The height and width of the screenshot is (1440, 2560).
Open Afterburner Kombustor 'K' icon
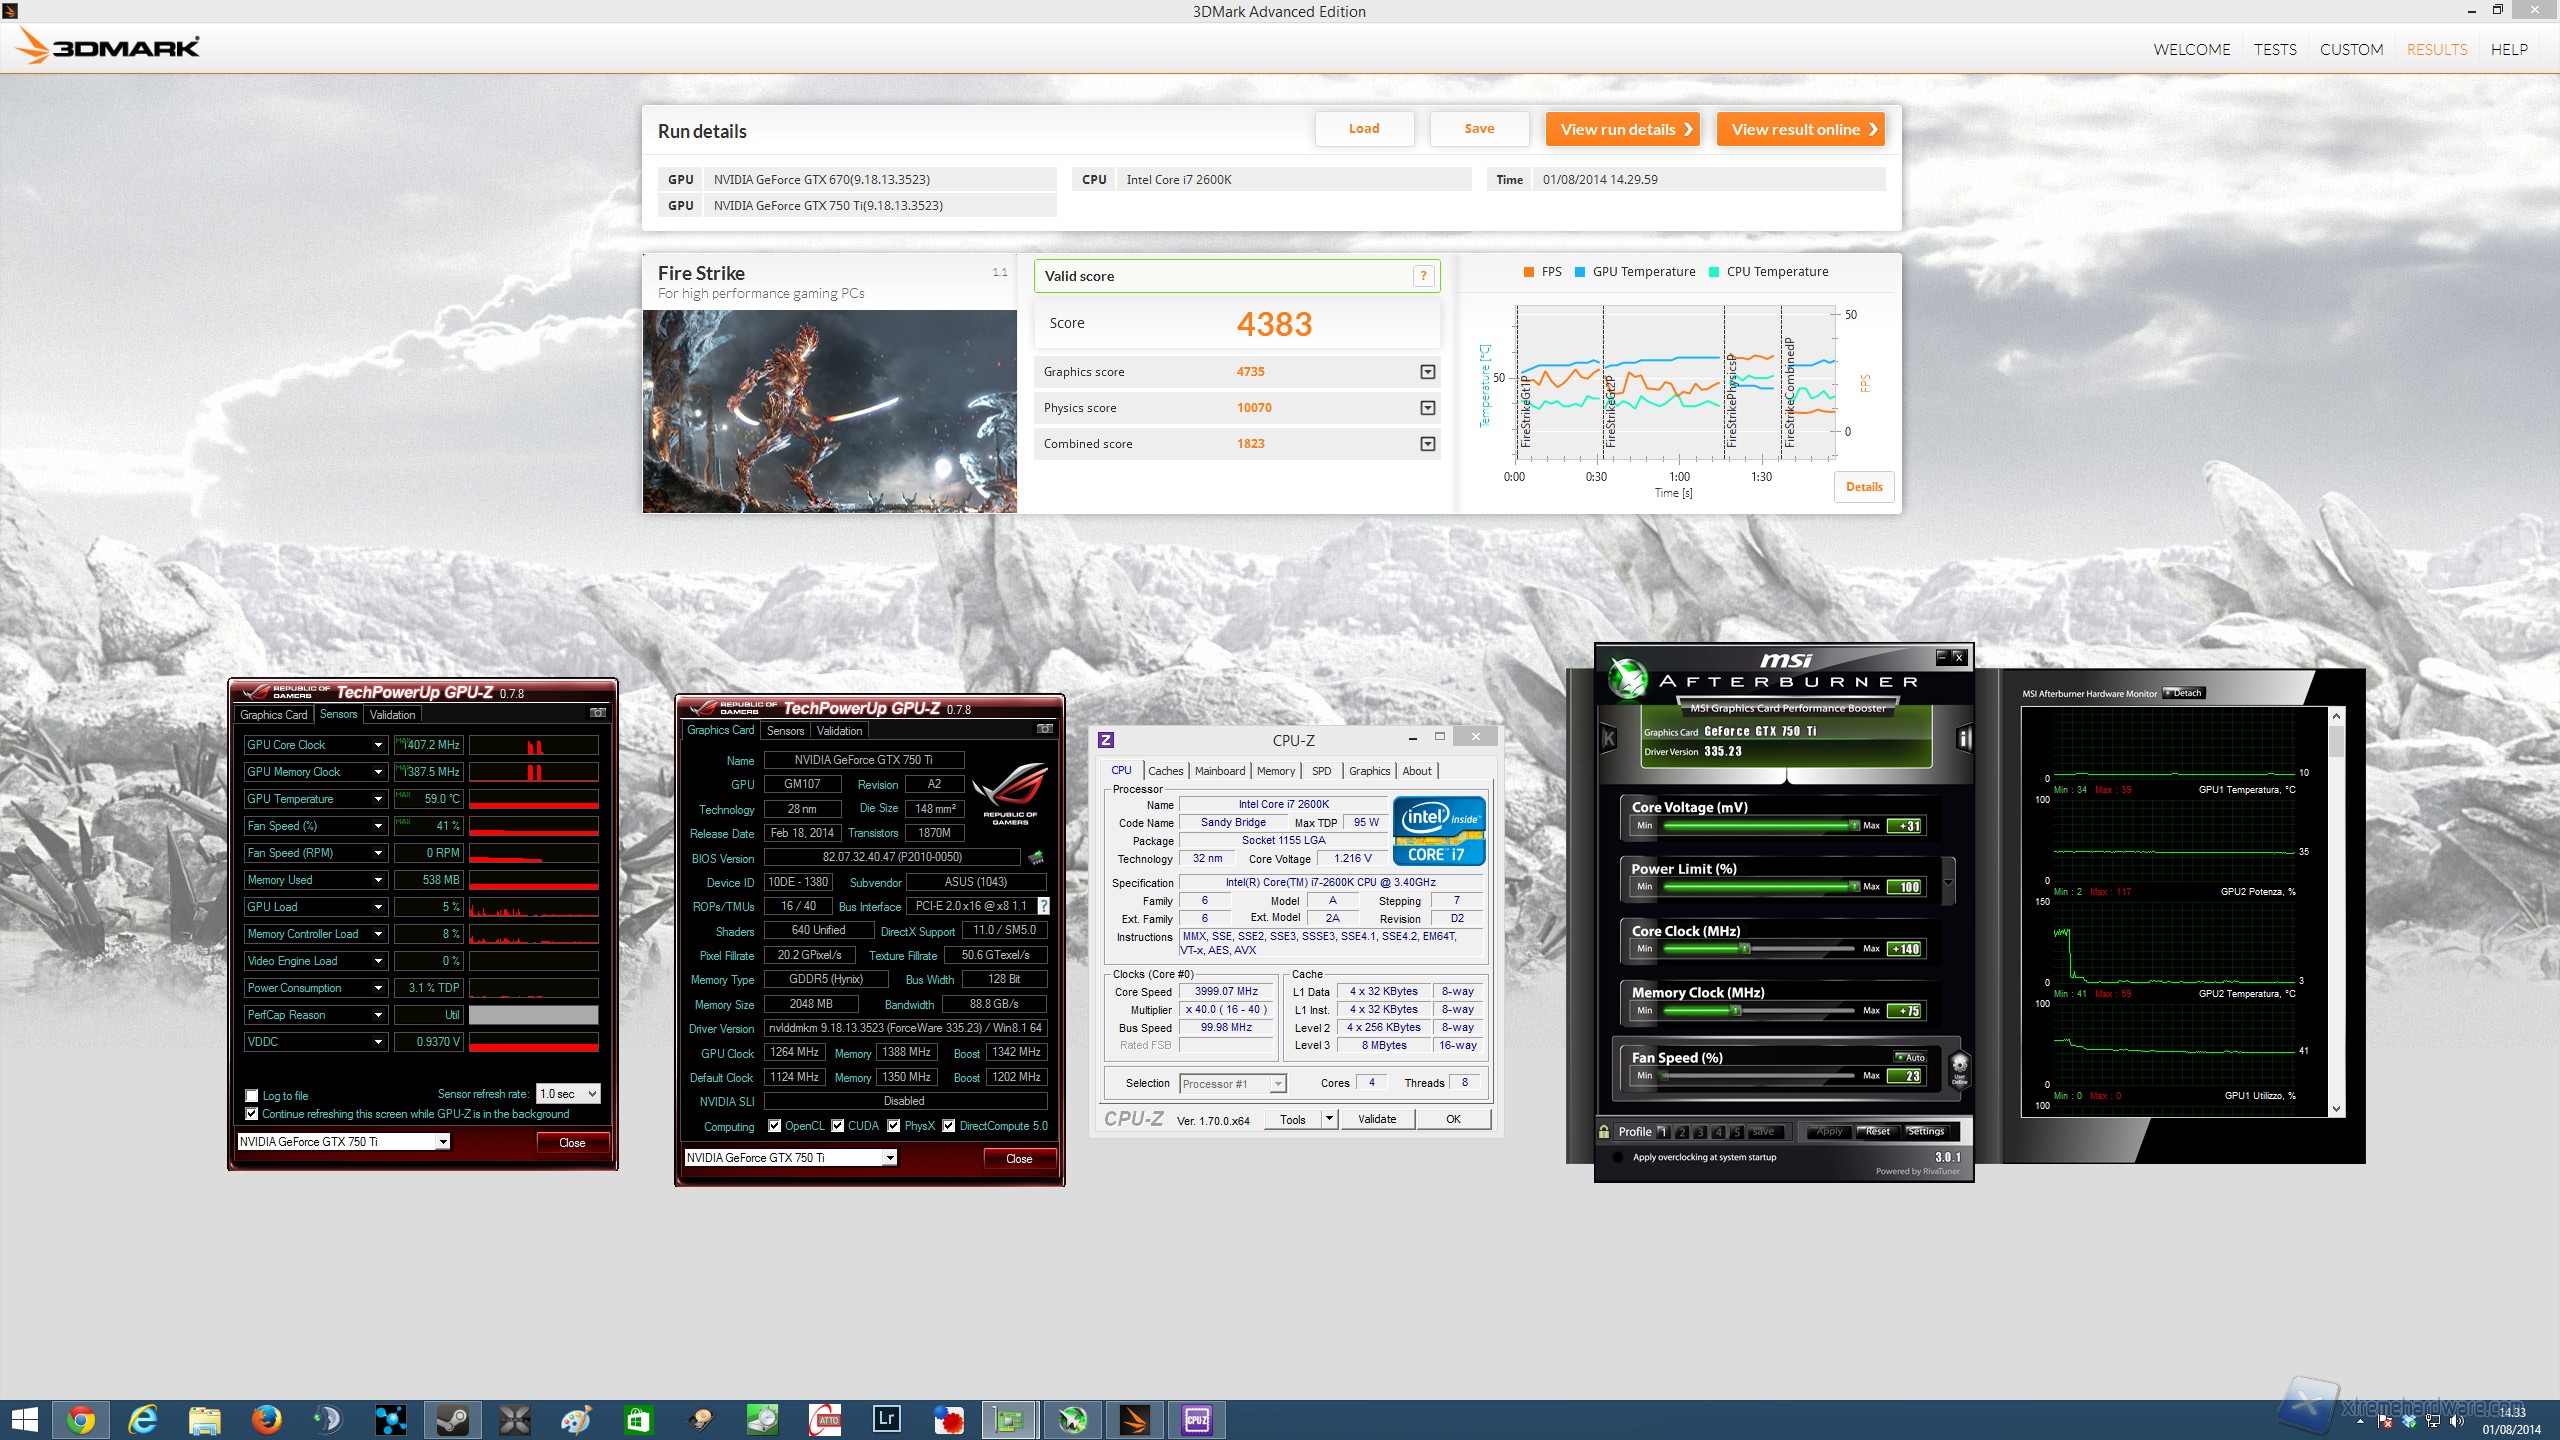click(1609, 739)
